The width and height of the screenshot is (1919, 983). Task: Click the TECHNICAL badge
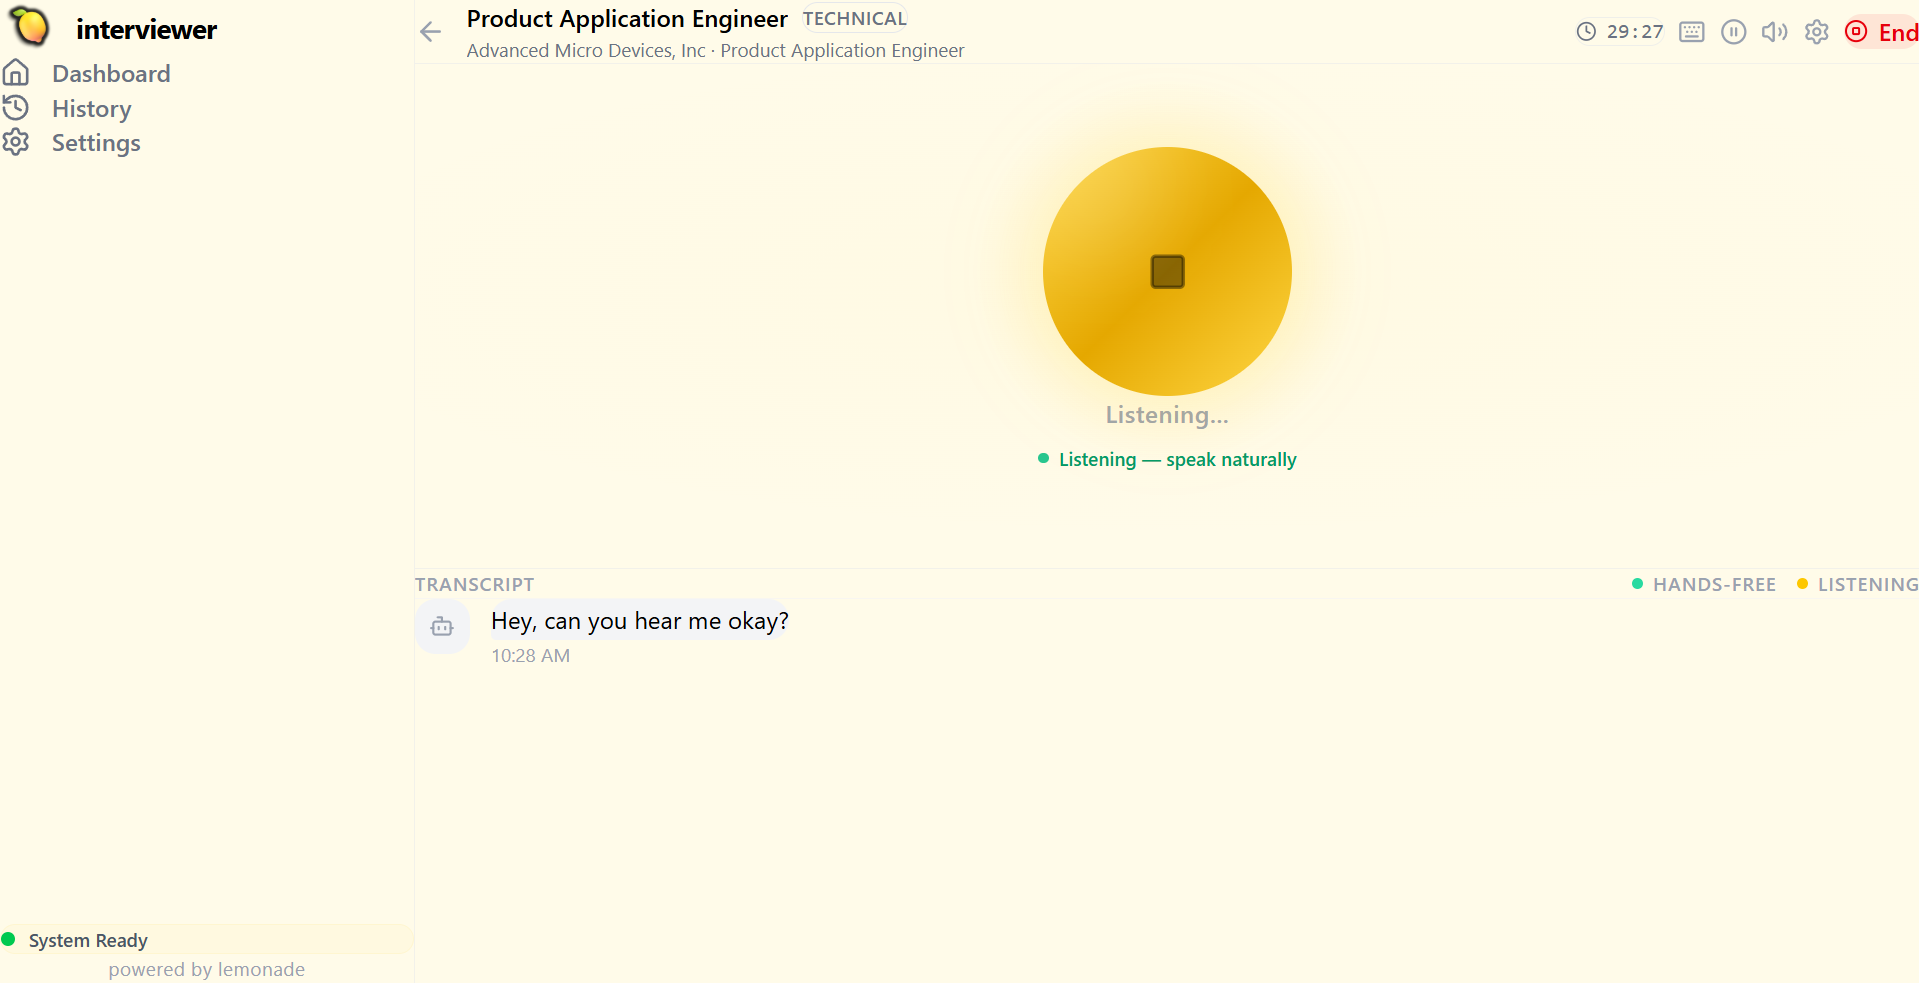point(855,19)
